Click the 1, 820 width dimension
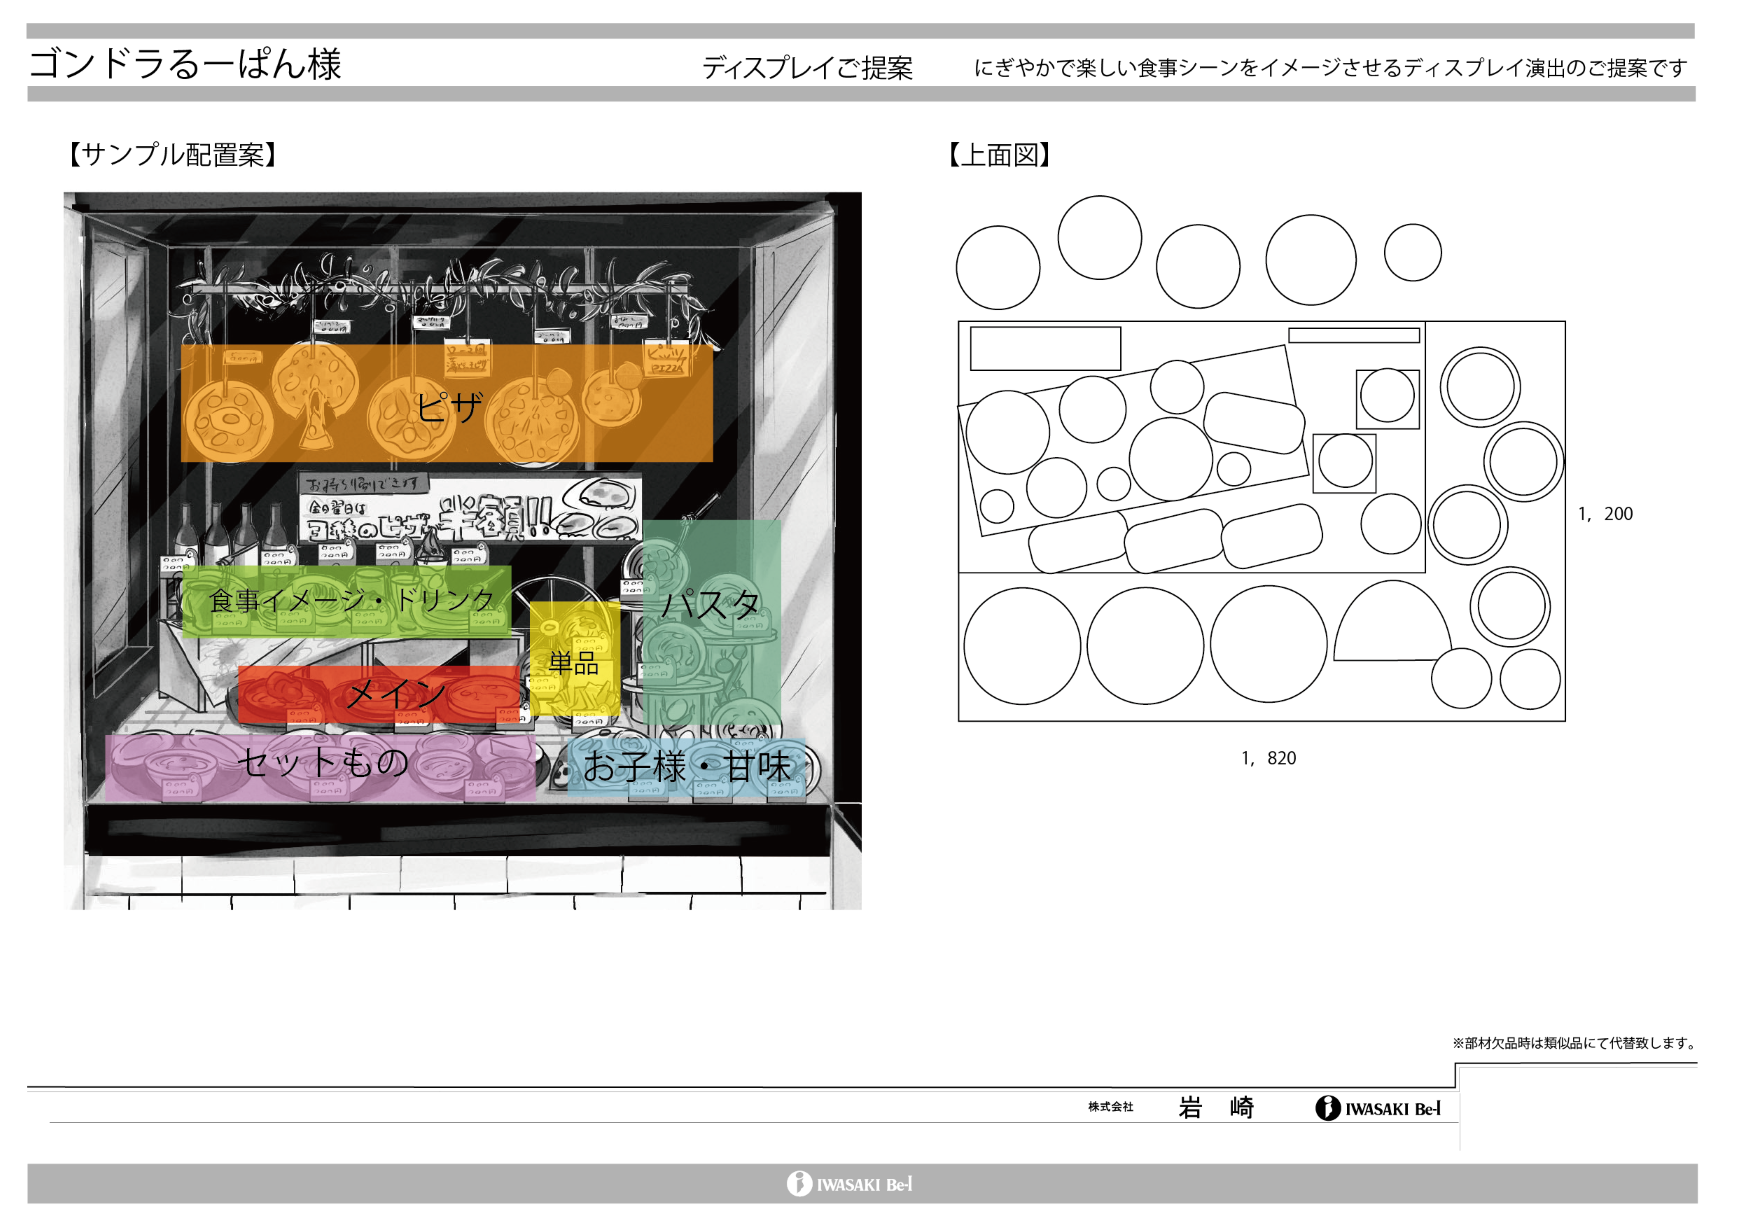The height and width of the screenshot is (1228, 1737). (1268, 758)
